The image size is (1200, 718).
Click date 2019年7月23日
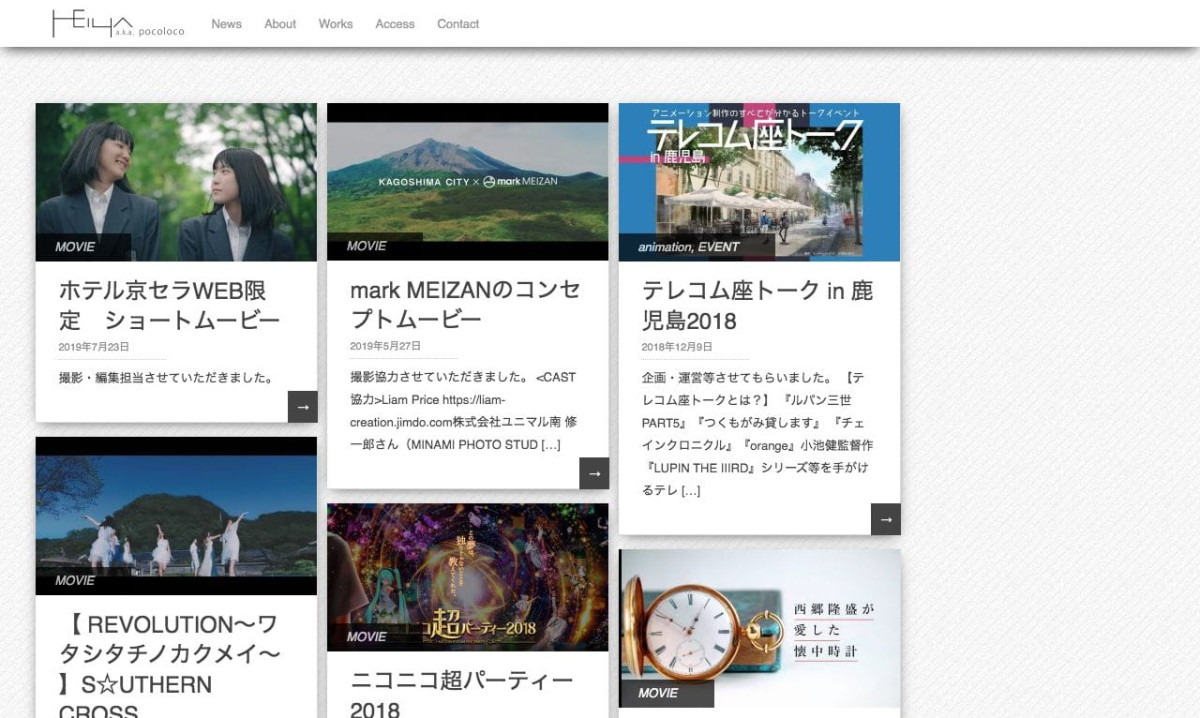[94, 347]
